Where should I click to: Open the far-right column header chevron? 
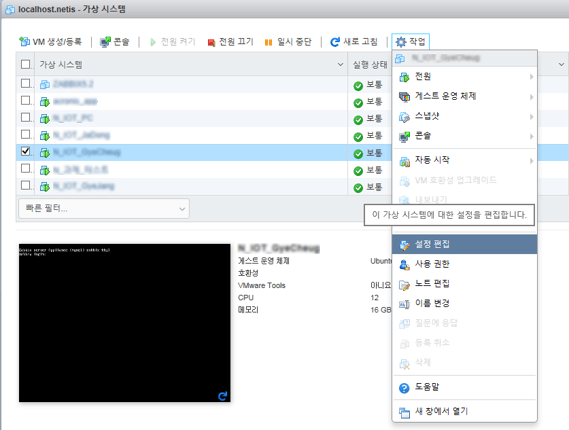(561, 65)
